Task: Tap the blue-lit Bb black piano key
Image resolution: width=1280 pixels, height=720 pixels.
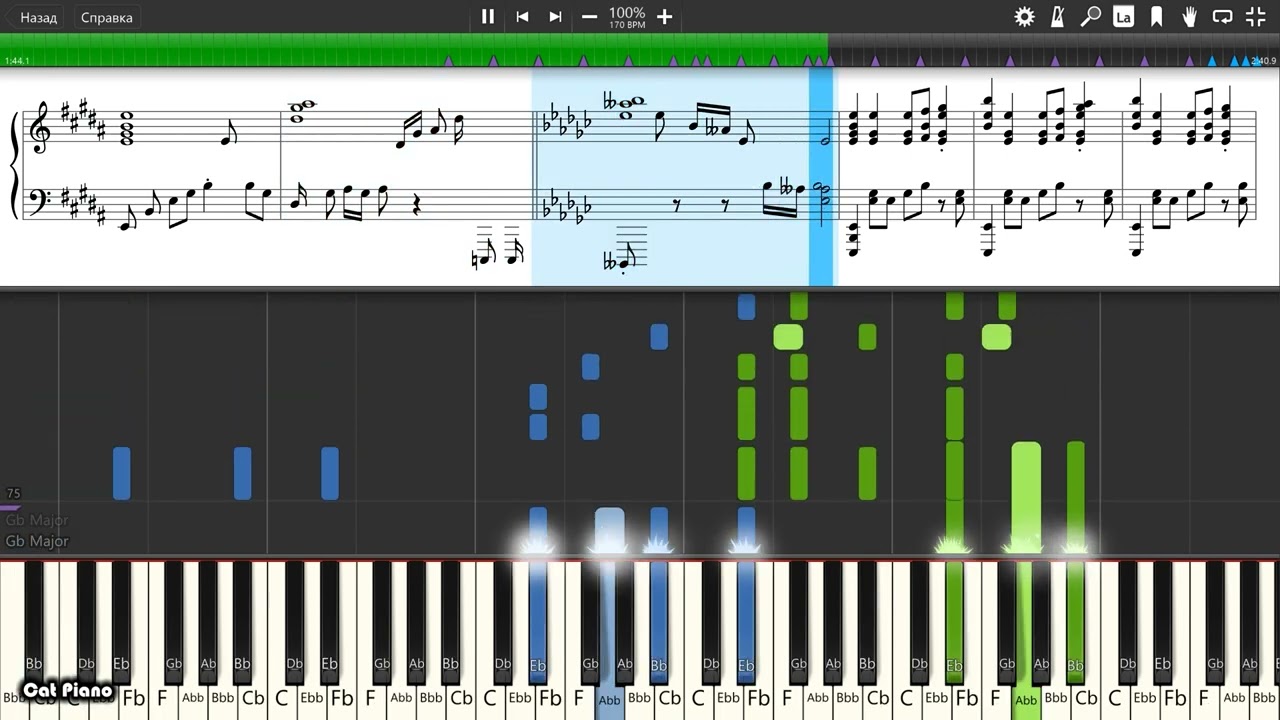Action: (x=658, y=620)
